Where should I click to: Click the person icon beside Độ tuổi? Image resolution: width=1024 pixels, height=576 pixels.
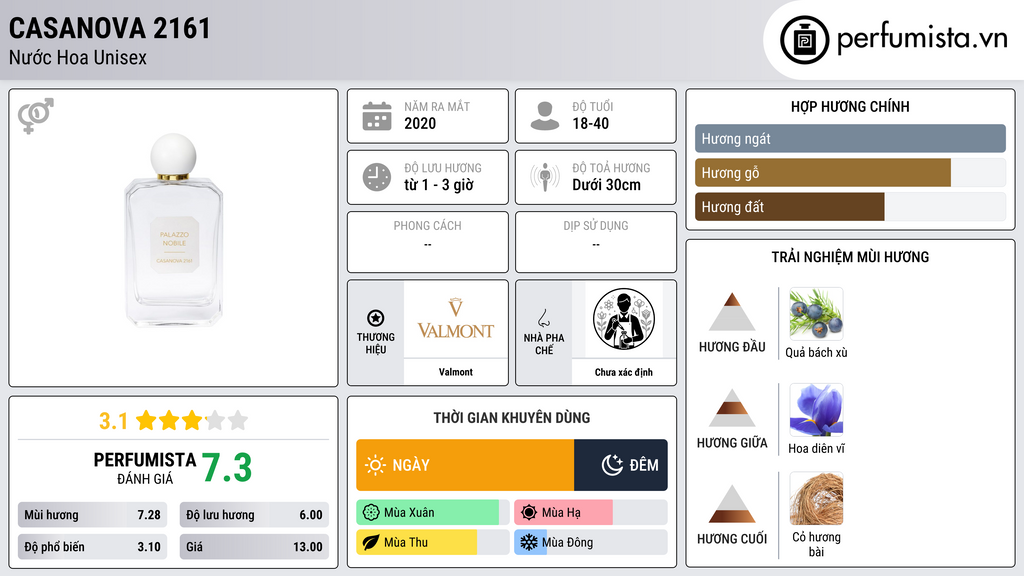point(545,116)
